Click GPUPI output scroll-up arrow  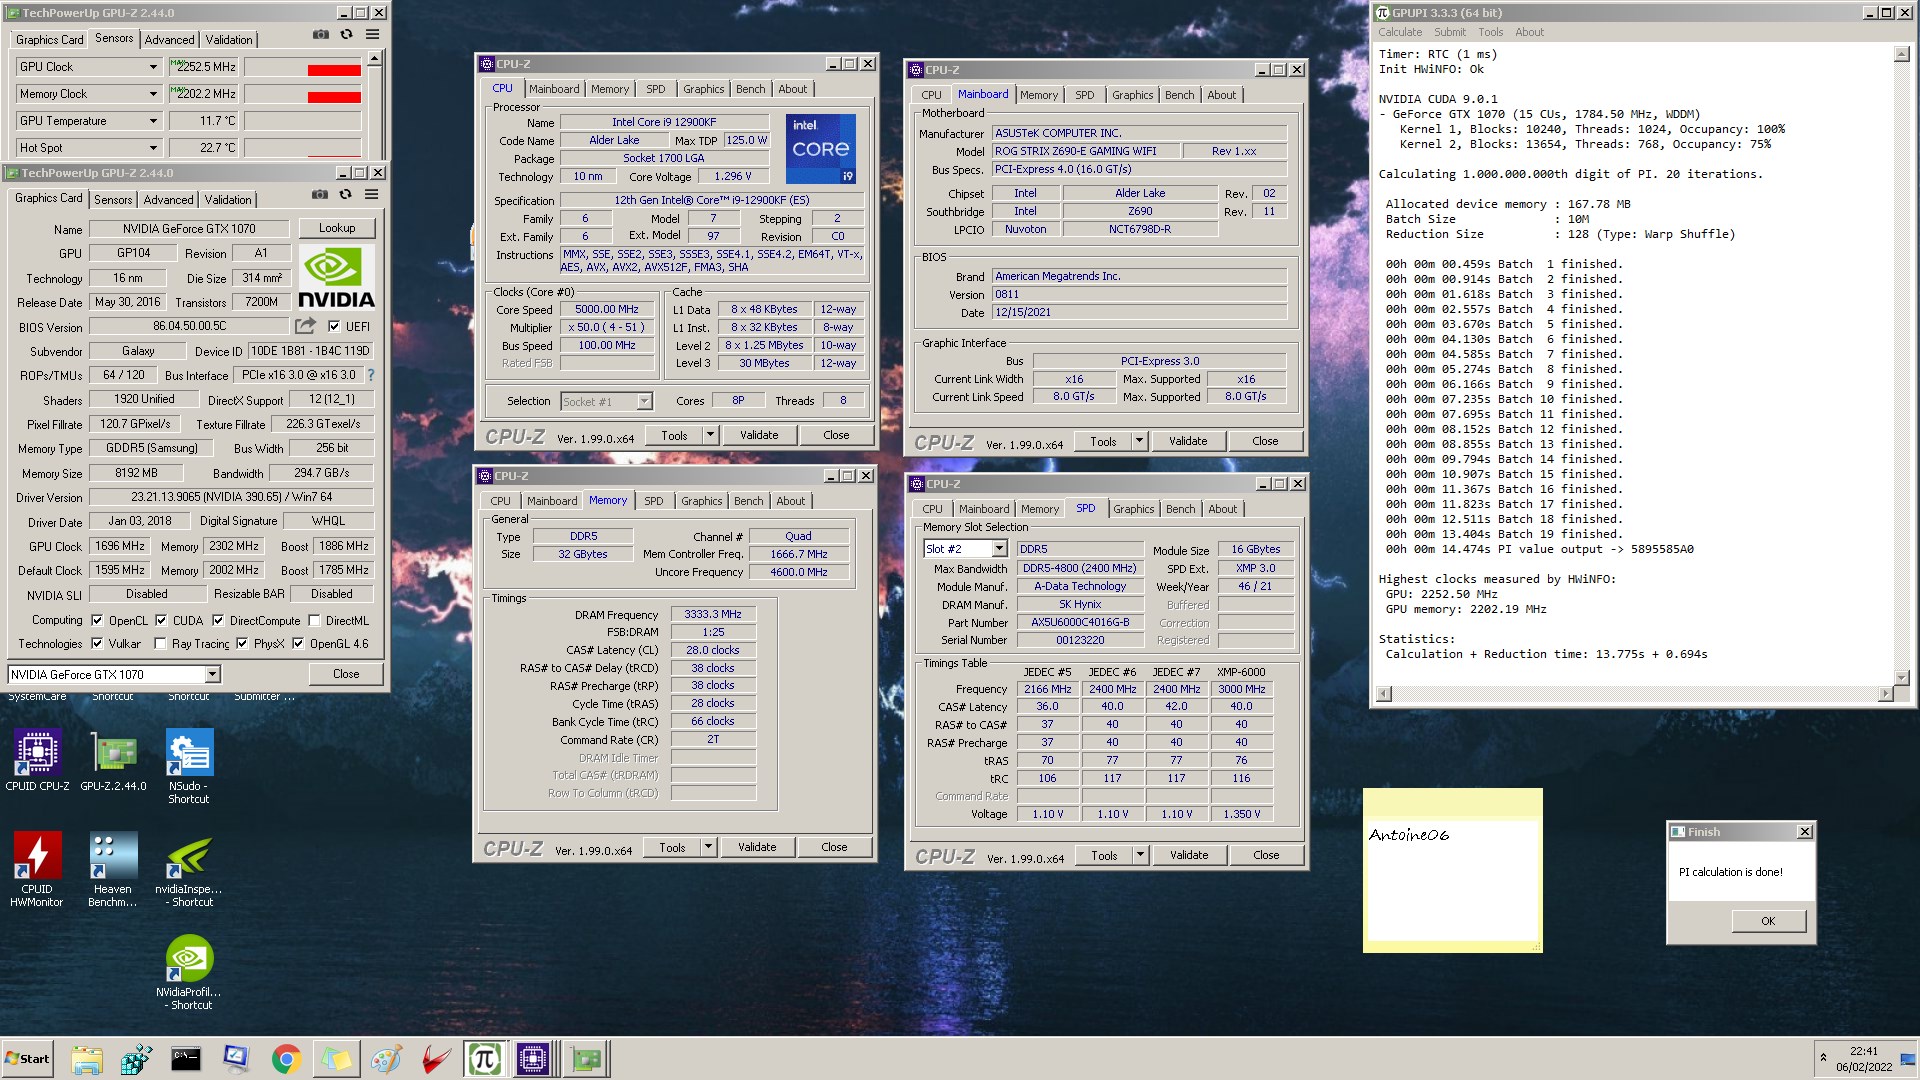tap(1901, 54)
